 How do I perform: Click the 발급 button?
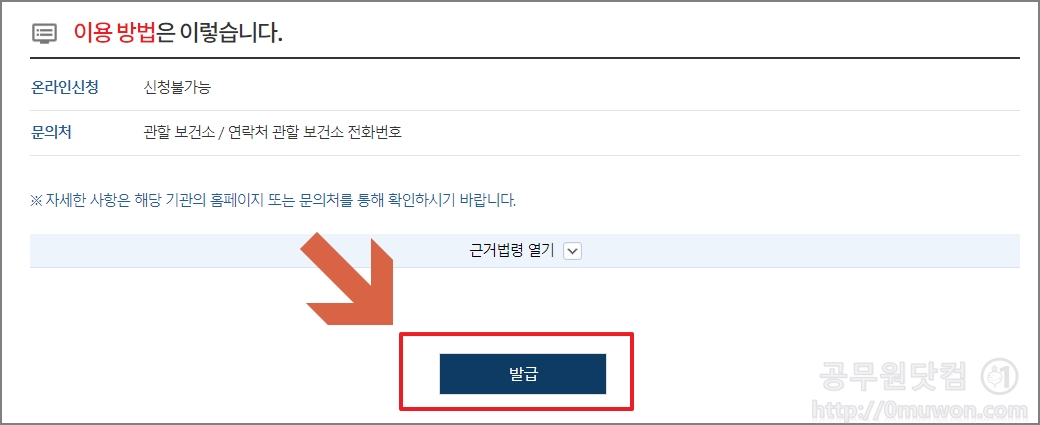(x=523, y=374)
